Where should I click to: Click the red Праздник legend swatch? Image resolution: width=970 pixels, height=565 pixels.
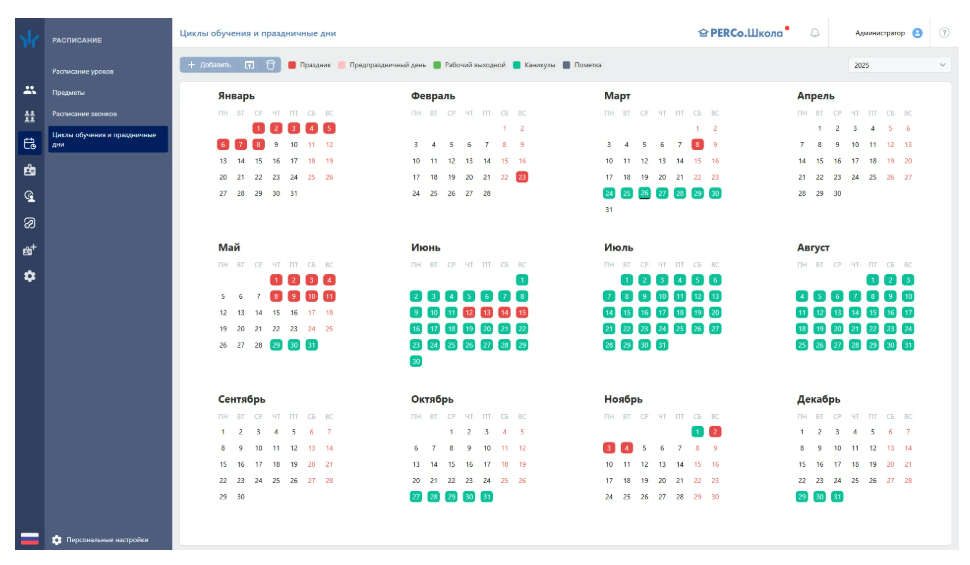click(292, 65)
